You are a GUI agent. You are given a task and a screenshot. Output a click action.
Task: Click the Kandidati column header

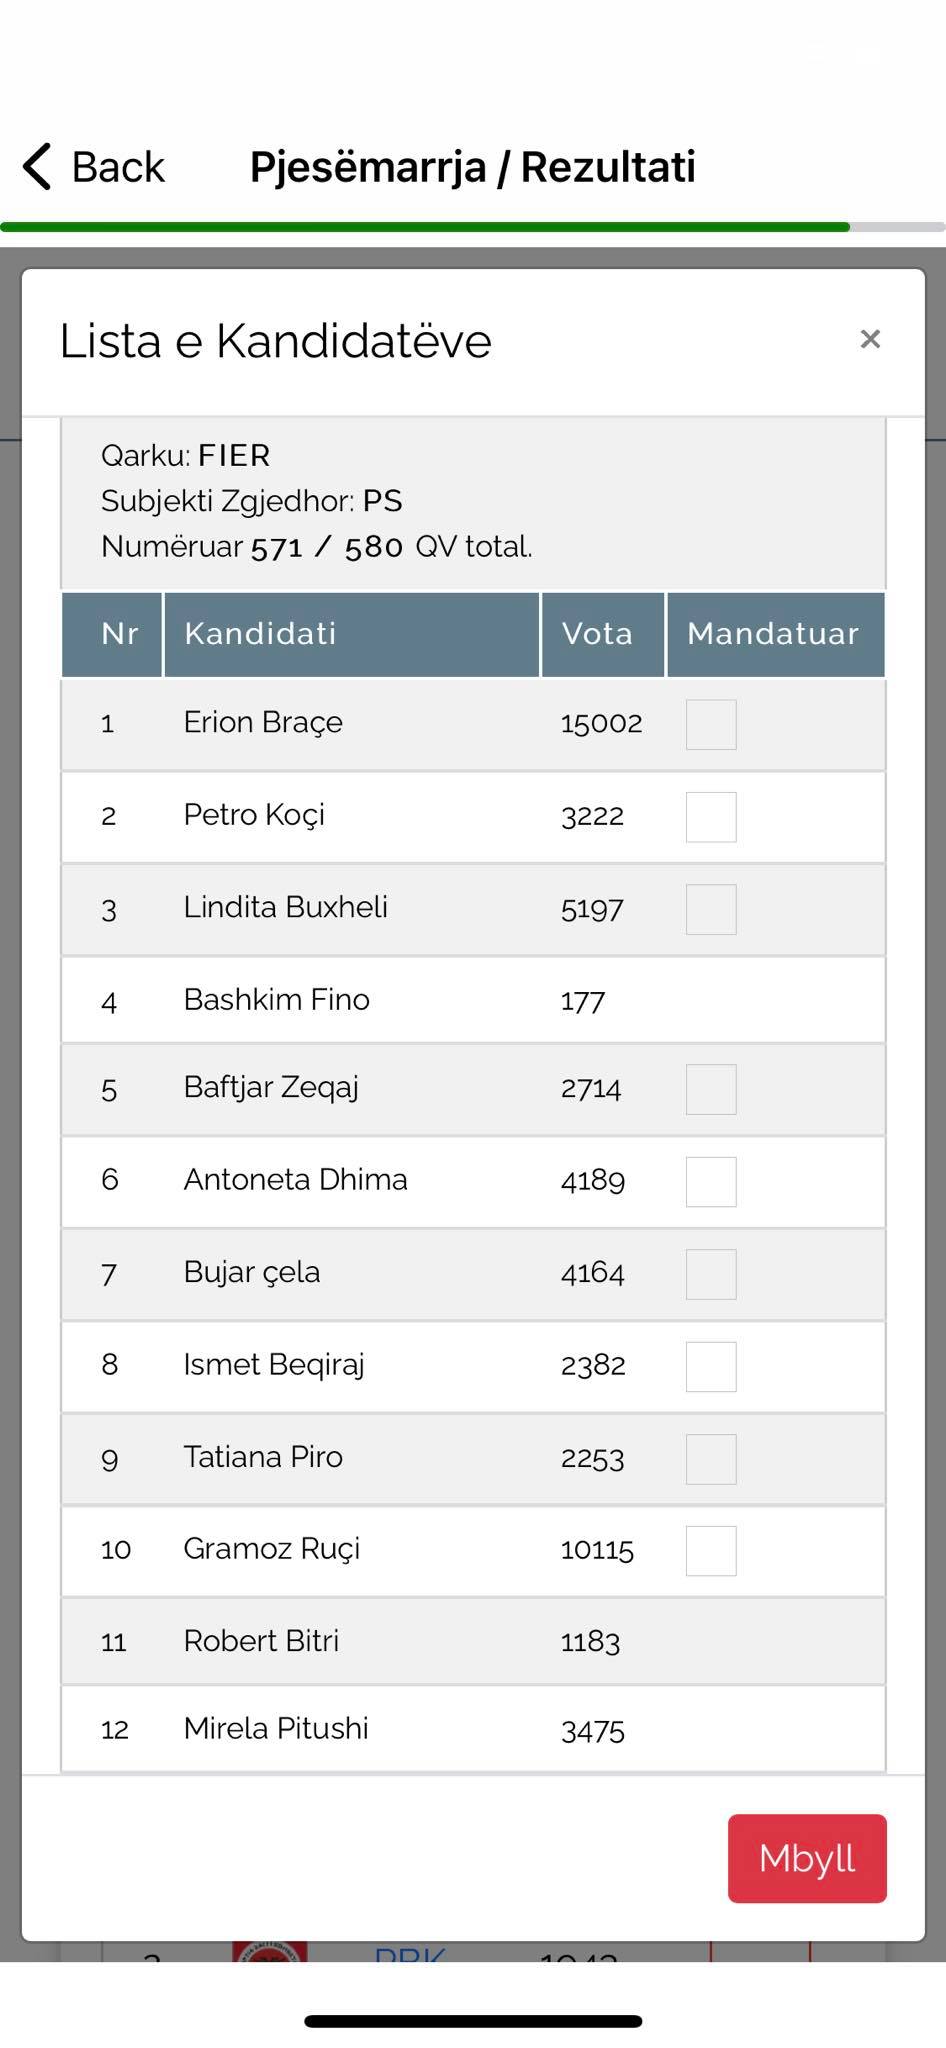click(x=351, y=634)
